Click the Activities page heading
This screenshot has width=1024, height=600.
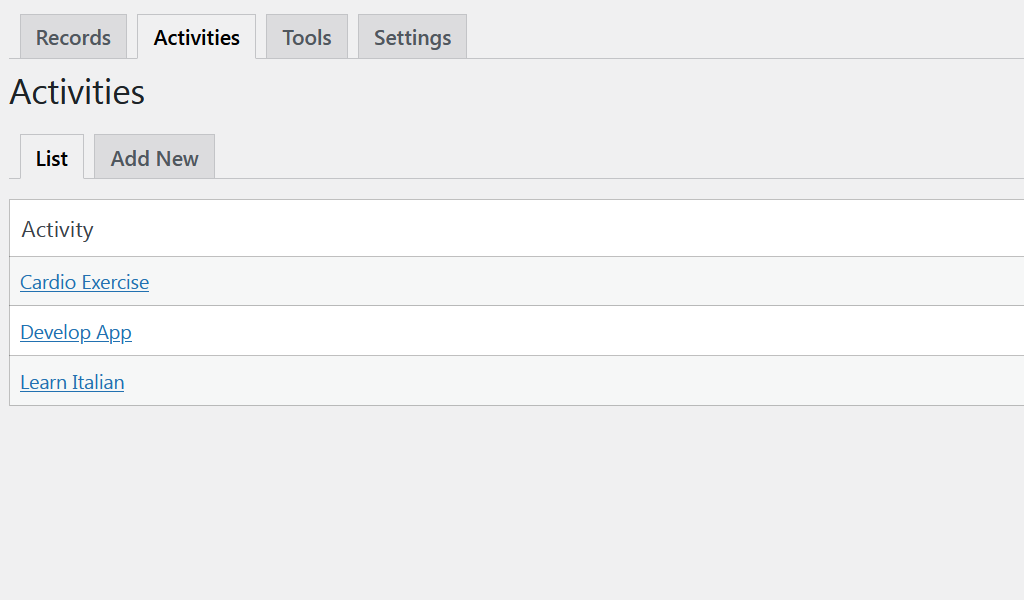click(x=77, y=91)
